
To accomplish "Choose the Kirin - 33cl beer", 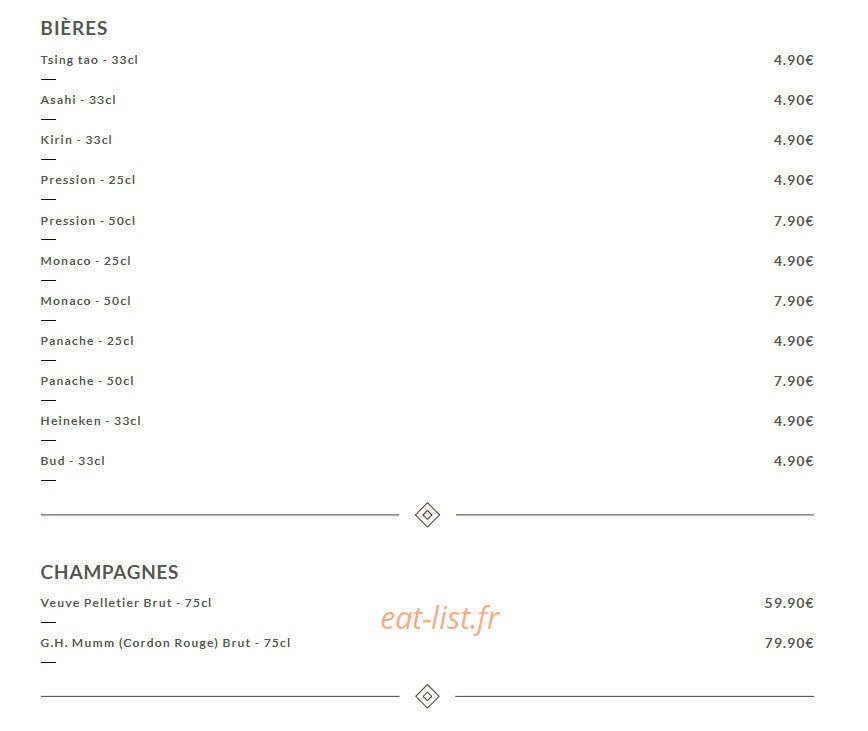I will tap(76, 140).
